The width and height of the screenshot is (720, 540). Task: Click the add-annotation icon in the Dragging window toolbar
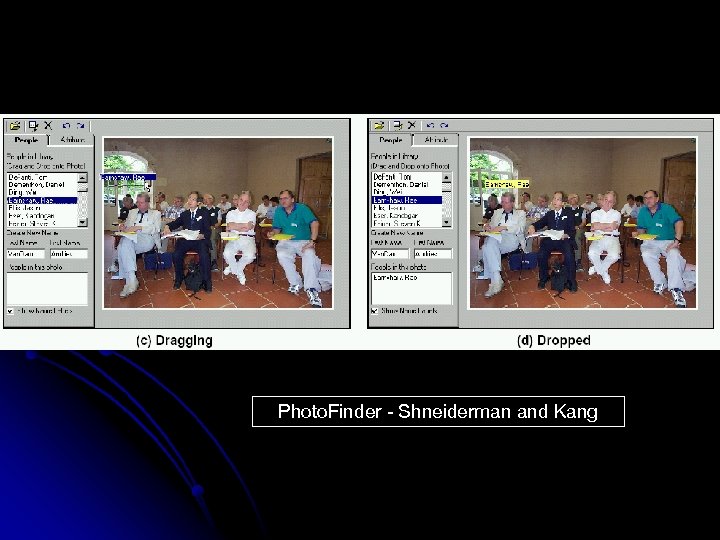[33, 125]
